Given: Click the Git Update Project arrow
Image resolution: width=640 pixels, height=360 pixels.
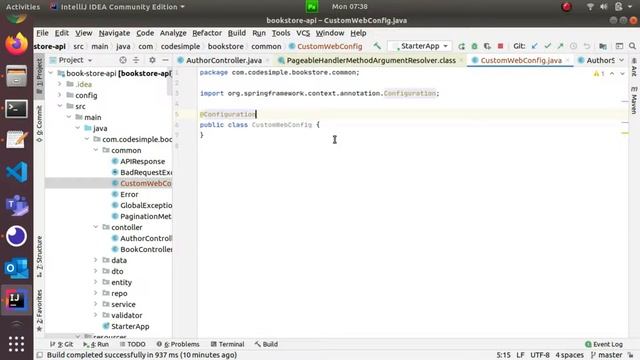Looking at the screenshot, I should tap(535, 46).
